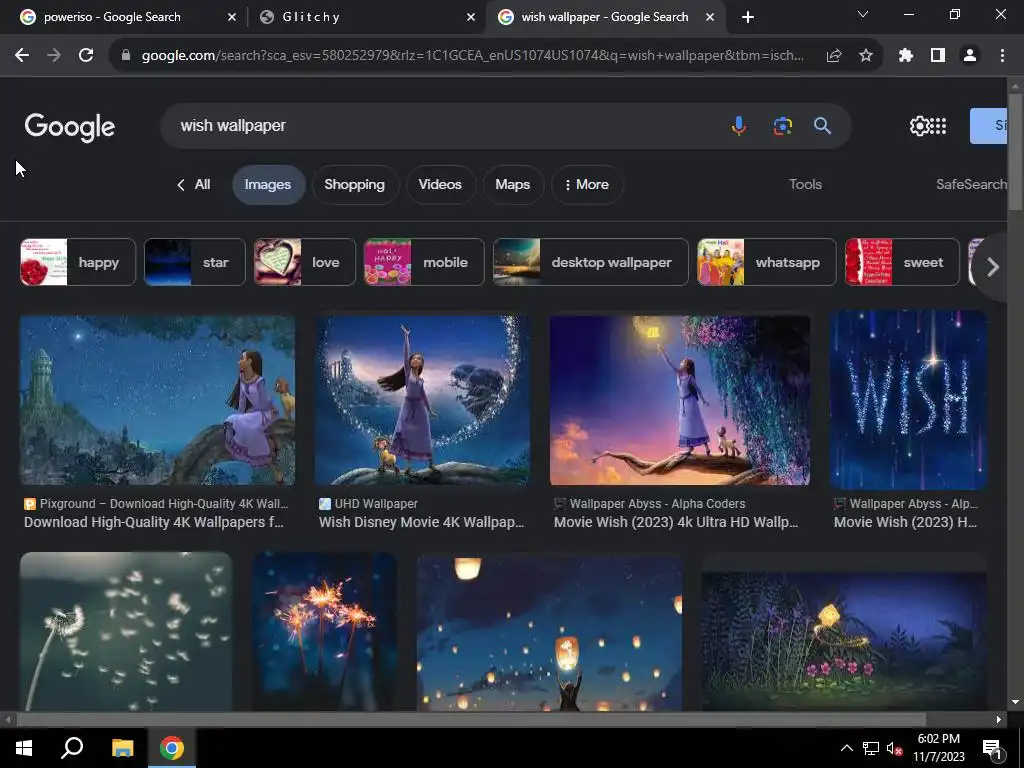Close the 'poweriso - Google Search' tab

(x=232, y=17)
